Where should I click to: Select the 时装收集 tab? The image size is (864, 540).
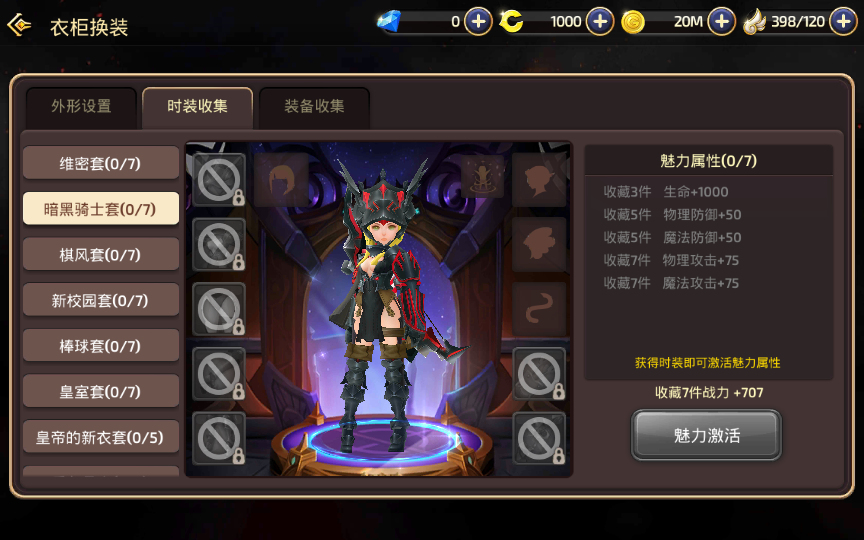click(x=197, y=106)
